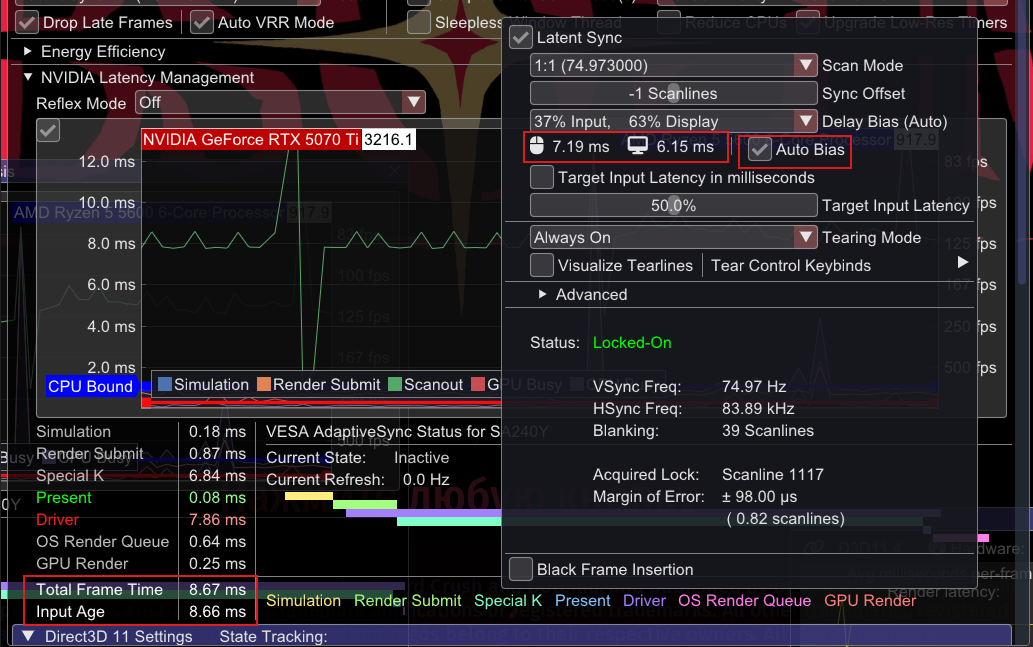1033x647 pixels.
Task: Click the purple Driver timeline legend label
Action: (x=644, y=601)
